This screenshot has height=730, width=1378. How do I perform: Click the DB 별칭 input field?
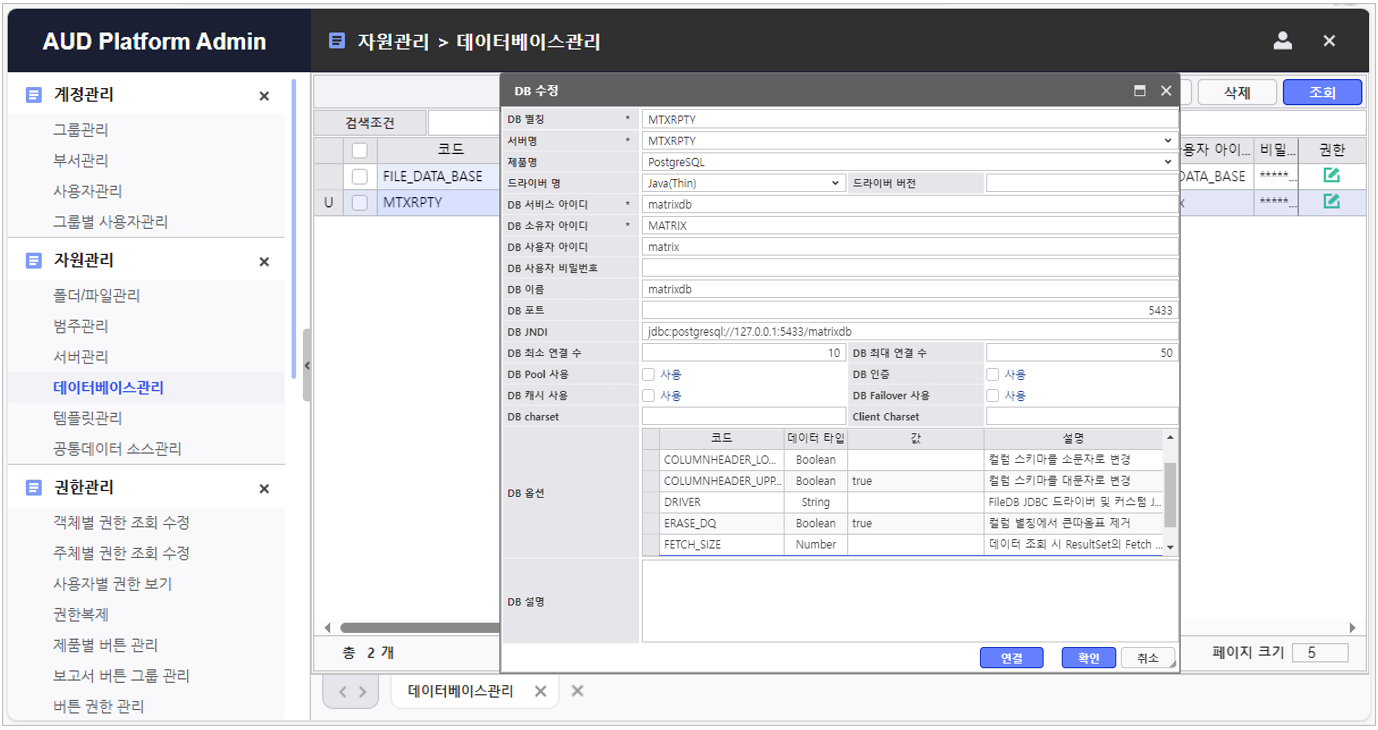point(910,119)
